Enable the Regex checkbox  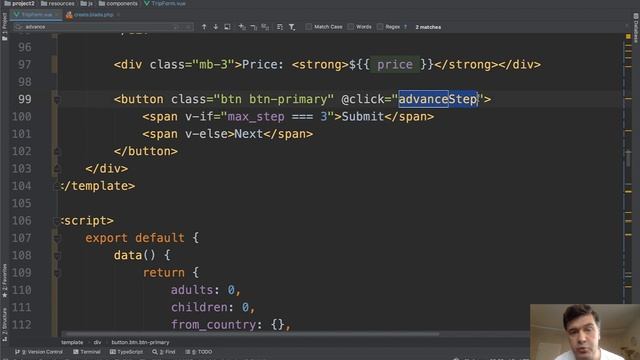[x=380, y=27]
